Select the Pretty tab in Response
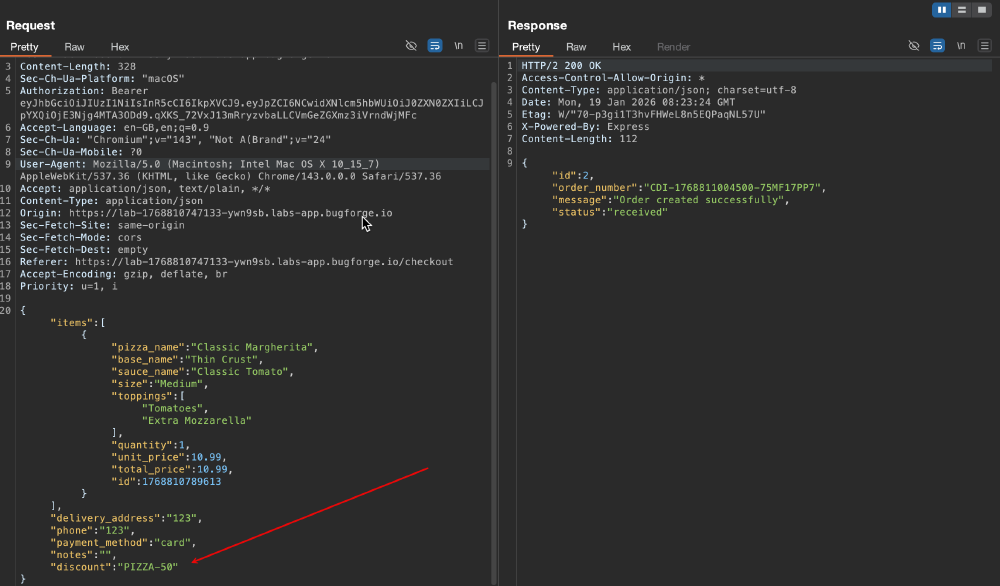1000x586 pixels. (526, 47)
